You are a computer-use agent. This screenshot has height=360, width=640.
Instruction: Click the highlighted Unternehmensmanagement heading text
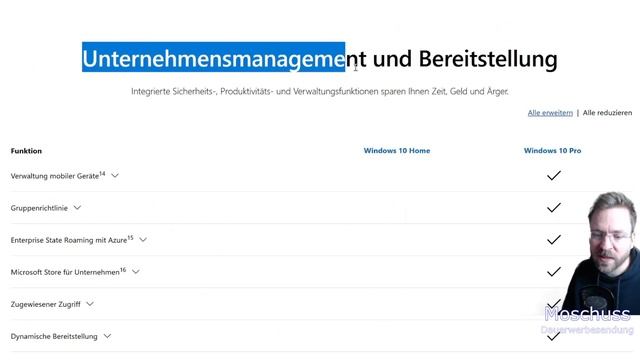(x=213, y=57)
